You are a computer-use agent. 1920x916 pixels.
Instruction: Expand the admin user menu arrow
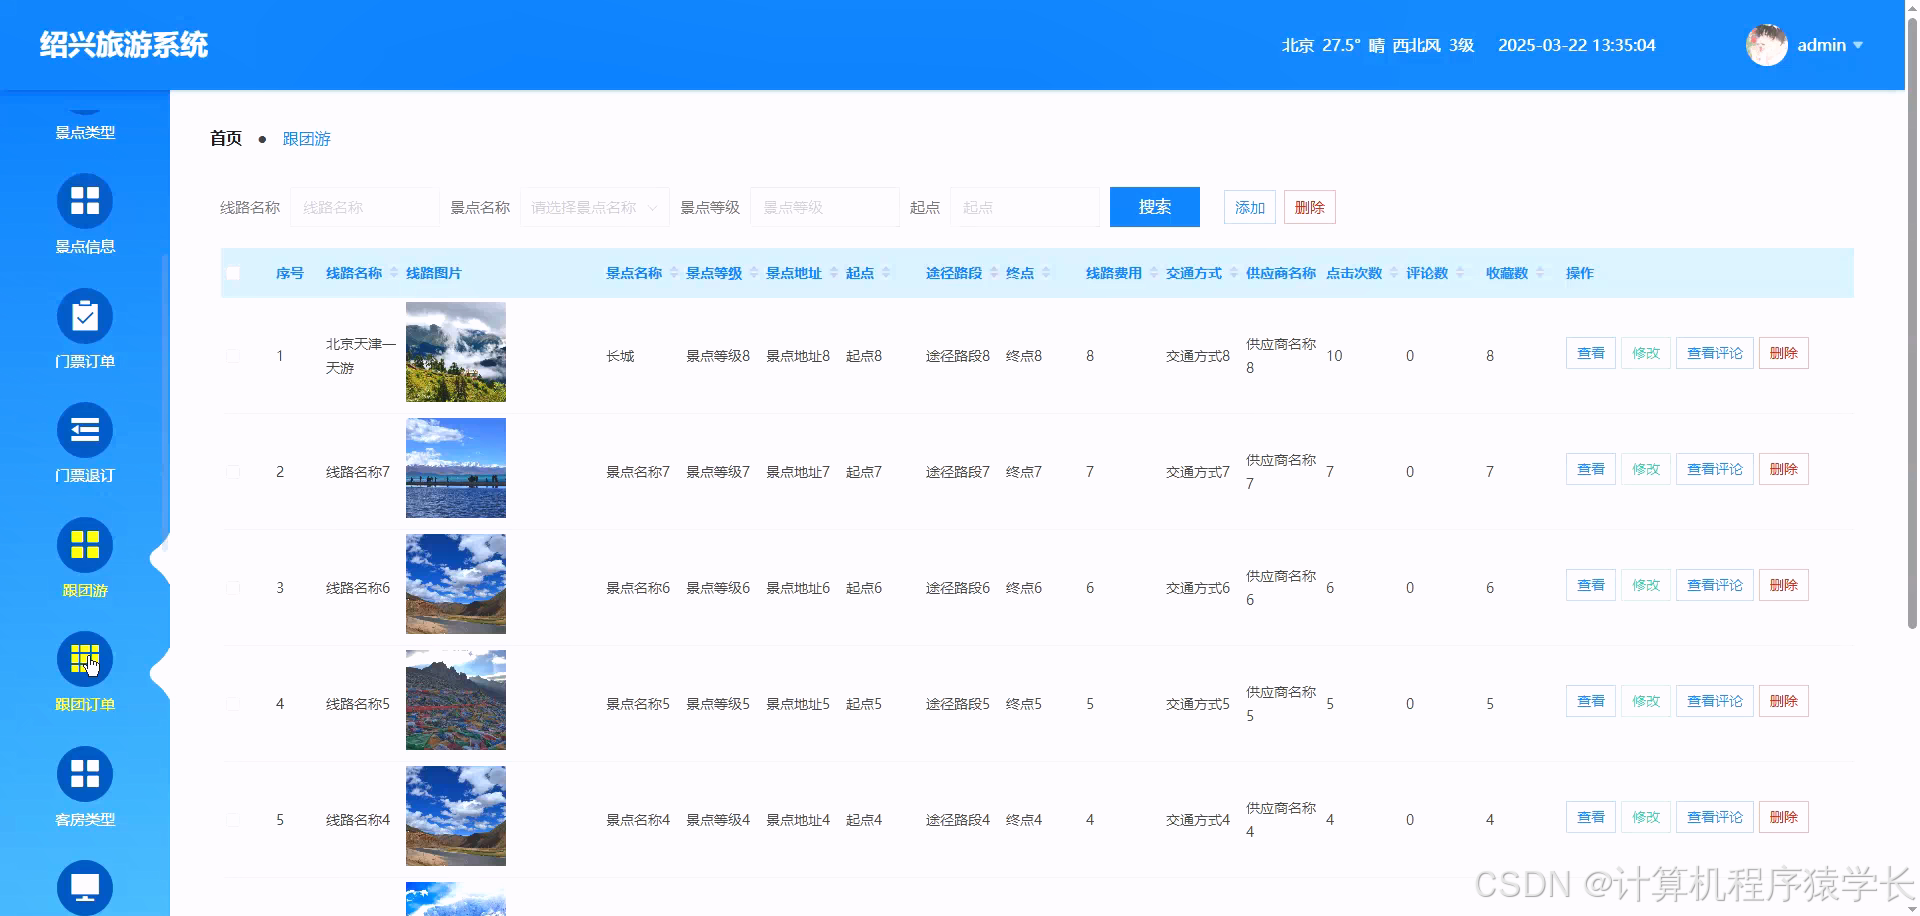1858,45
